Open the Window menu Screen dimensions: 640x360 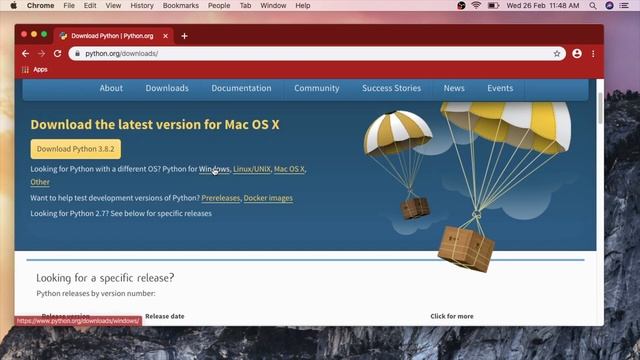[x=273, y=5]
